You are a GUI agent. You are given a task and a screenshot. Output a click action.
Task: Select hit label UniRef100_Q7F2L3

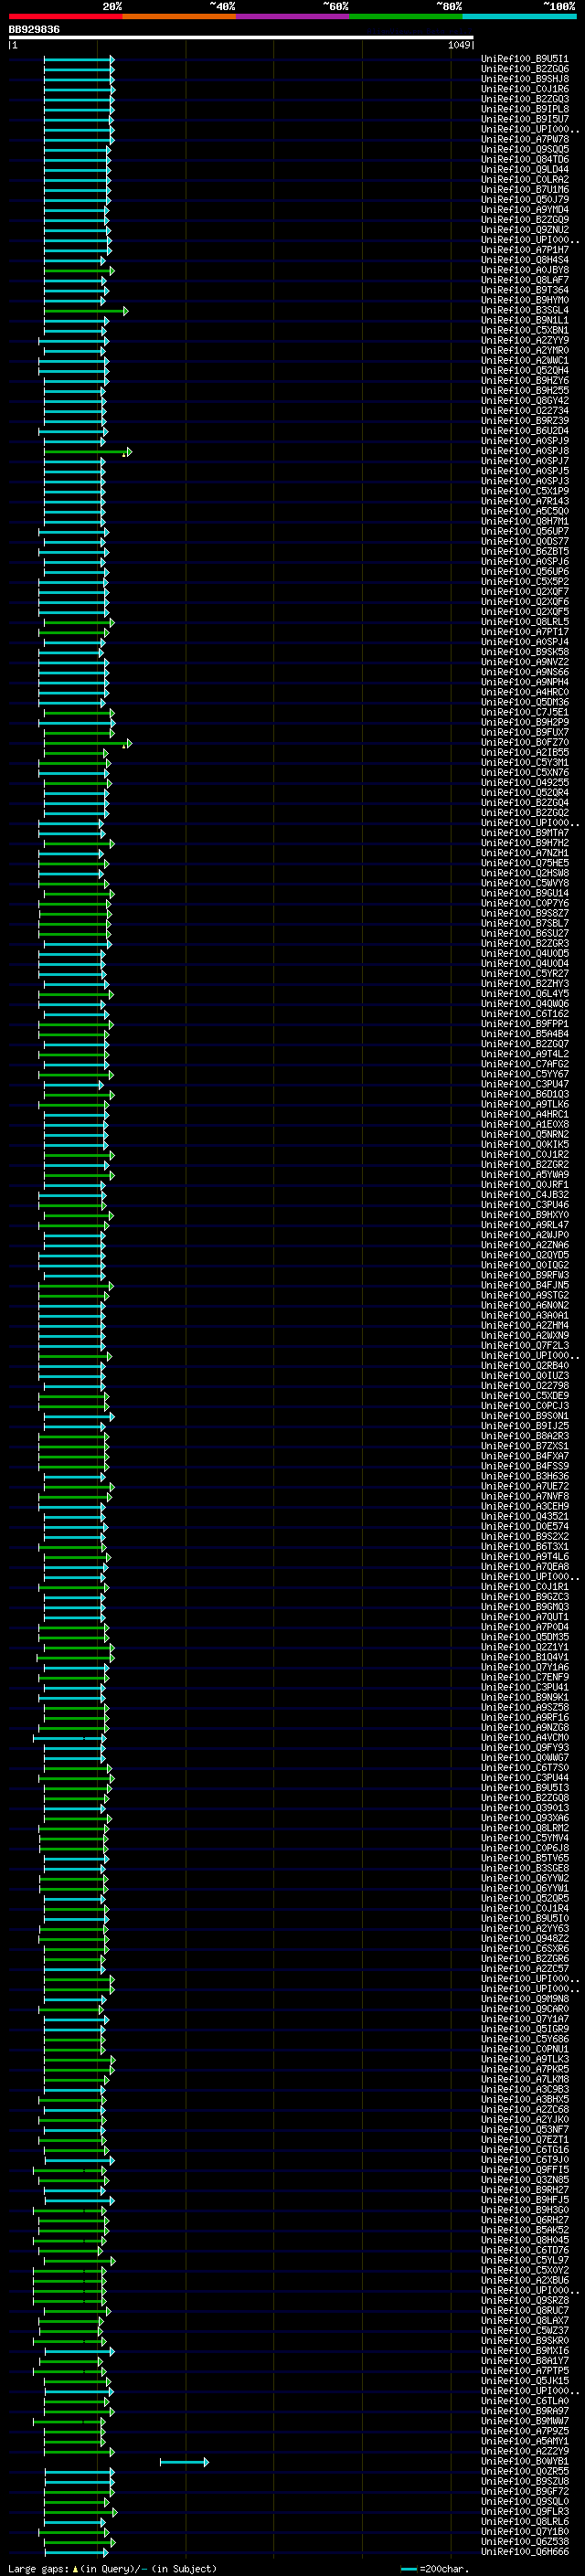coord(525,1346)
